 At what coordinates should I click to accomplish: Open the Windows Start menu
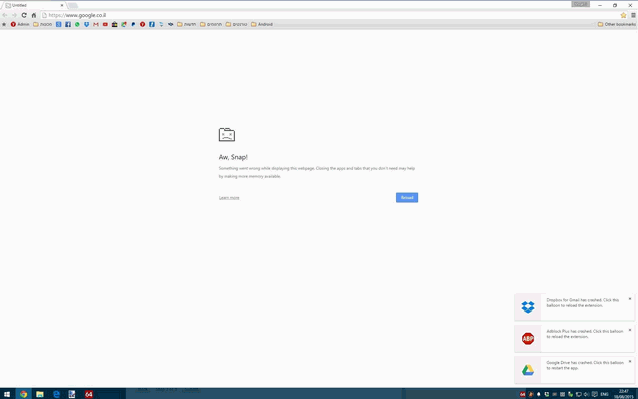point(7,394)
